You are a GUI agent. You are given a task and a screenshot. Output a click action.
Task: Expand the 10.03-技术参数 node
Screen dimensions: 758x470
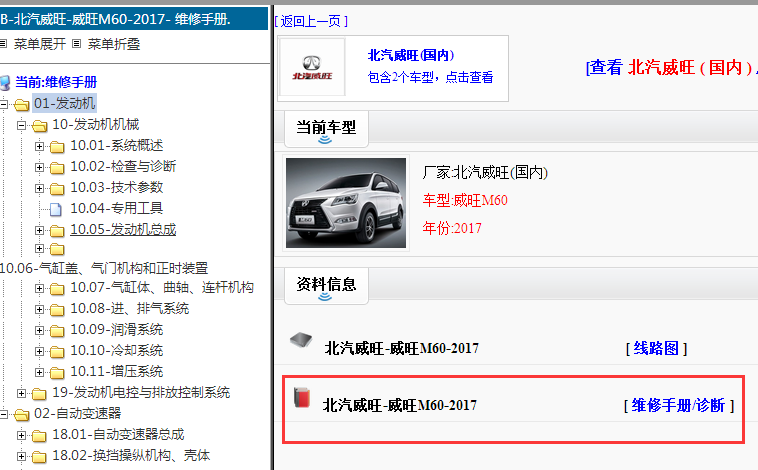pyautogui.click(x=40, y=188)
